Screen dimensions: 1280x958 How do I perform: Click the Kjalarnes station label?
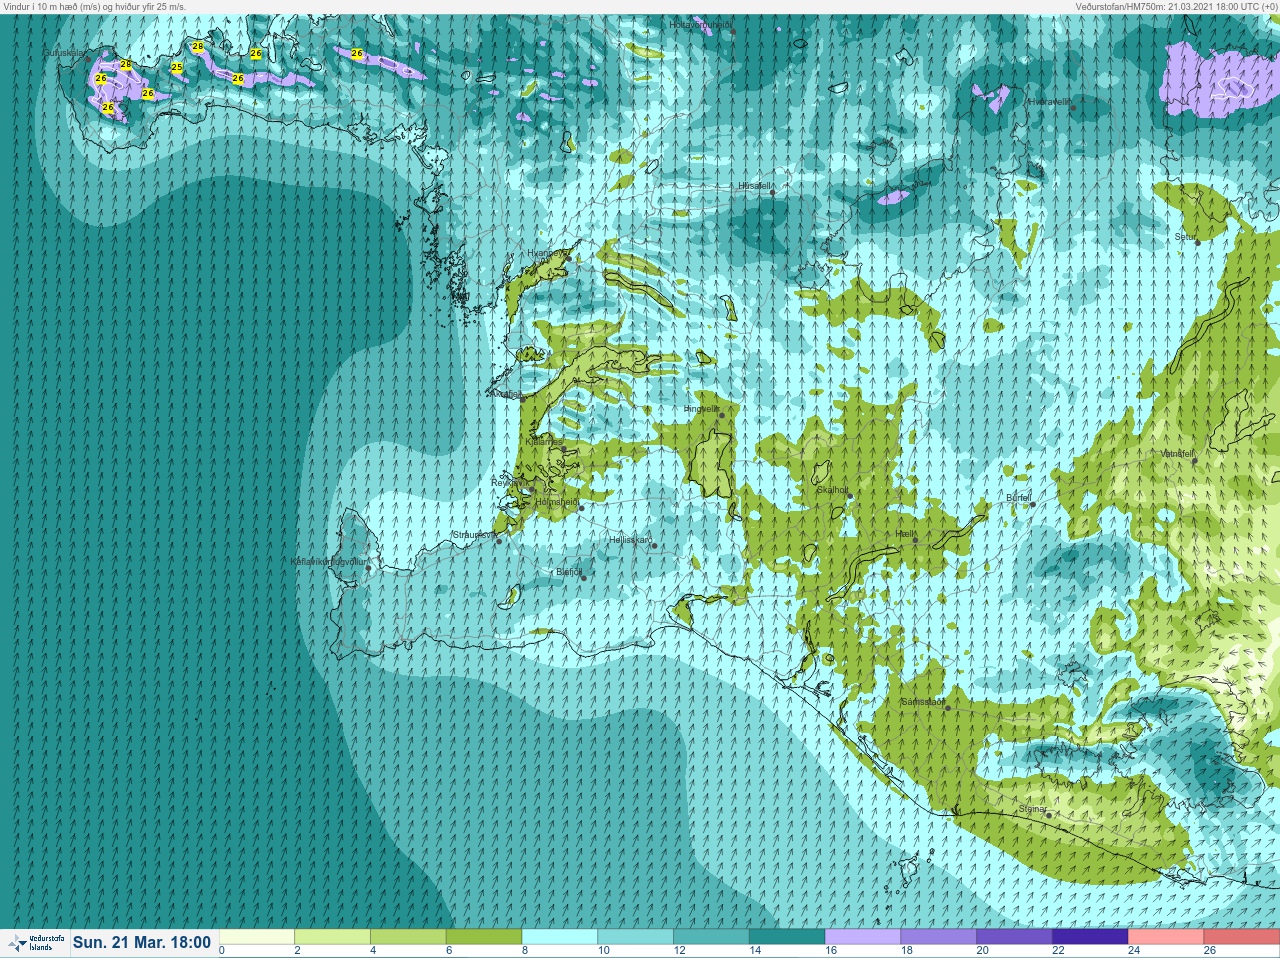(x=544, y=441)
